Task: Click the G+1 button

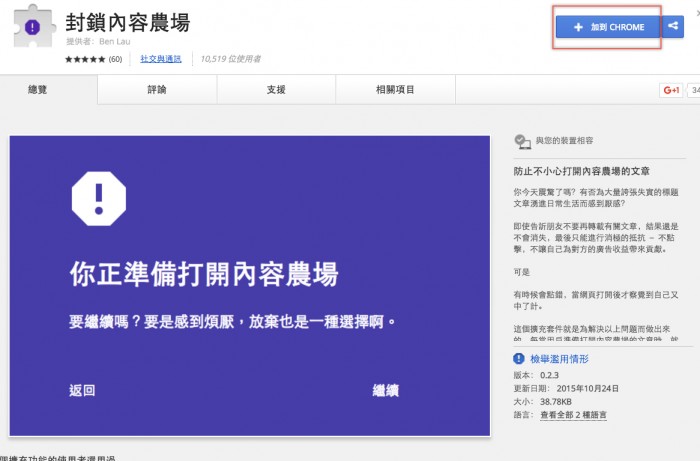Action: (671, 90)
